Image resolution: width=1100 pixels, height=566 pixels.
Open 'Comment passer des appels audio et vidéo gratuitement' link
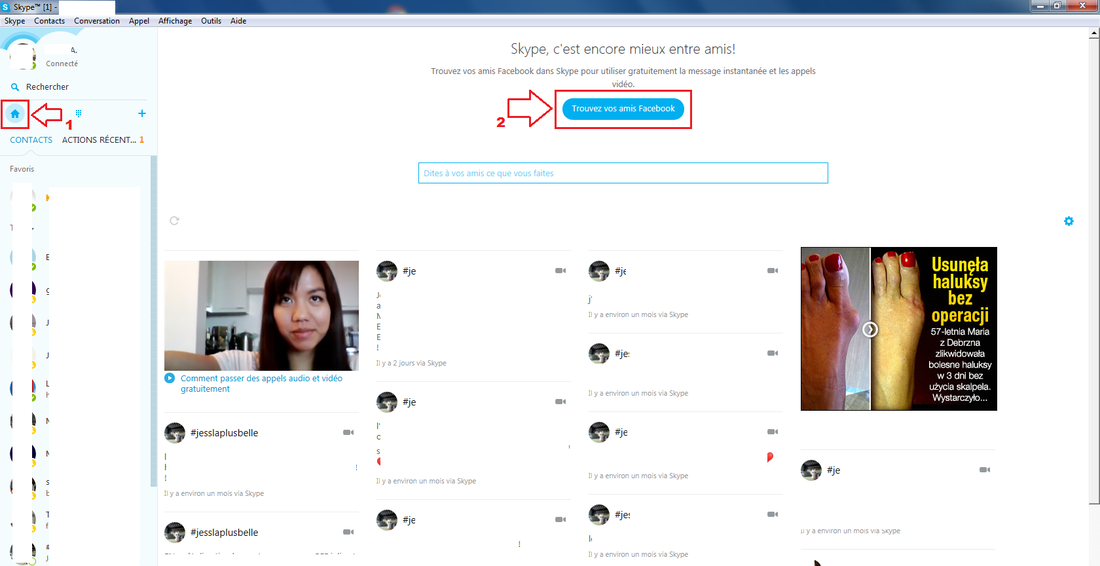[x=262, y=383]
